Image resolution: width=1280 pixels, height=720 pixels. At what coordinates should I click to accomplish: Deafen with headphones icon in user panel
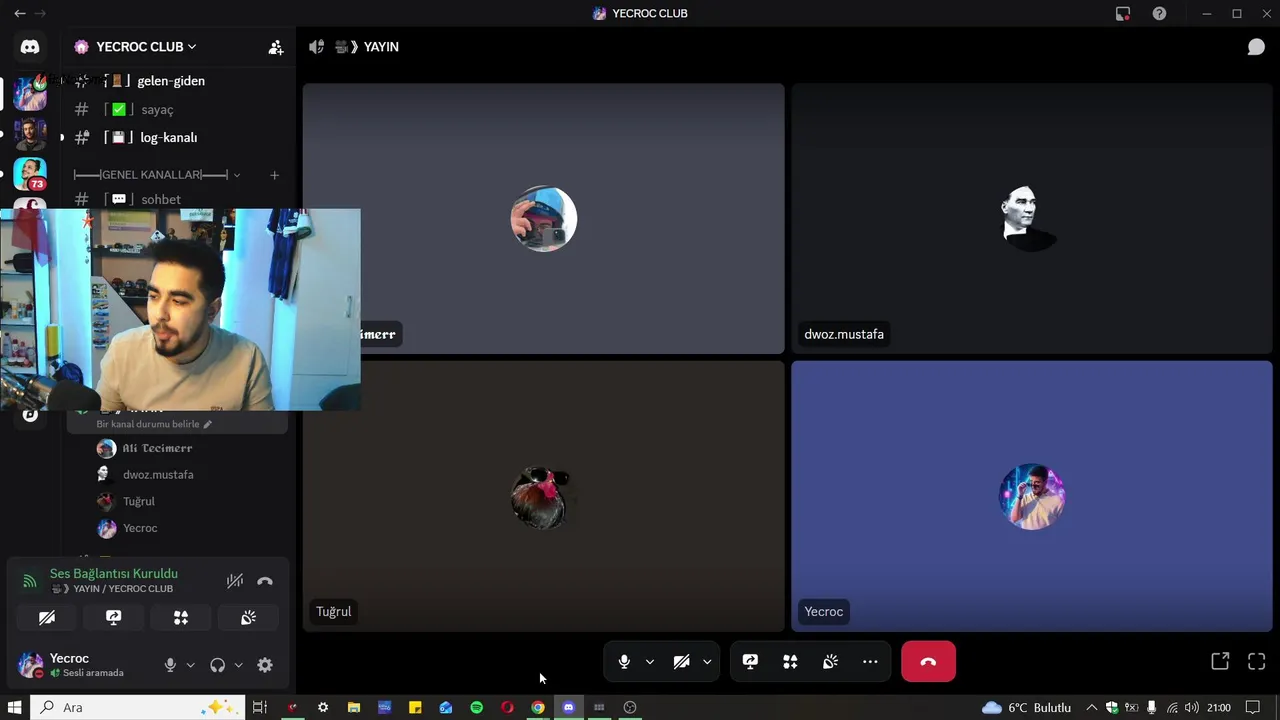[x=217, y=665]
